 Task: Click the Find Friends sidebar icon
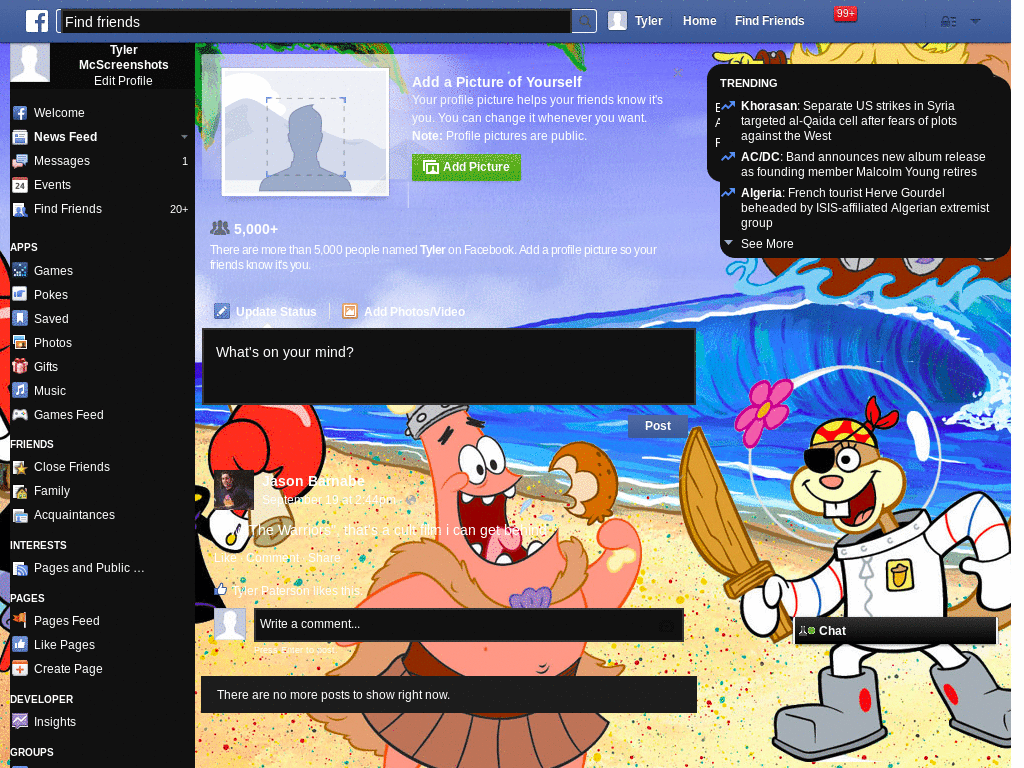point(20,210)
